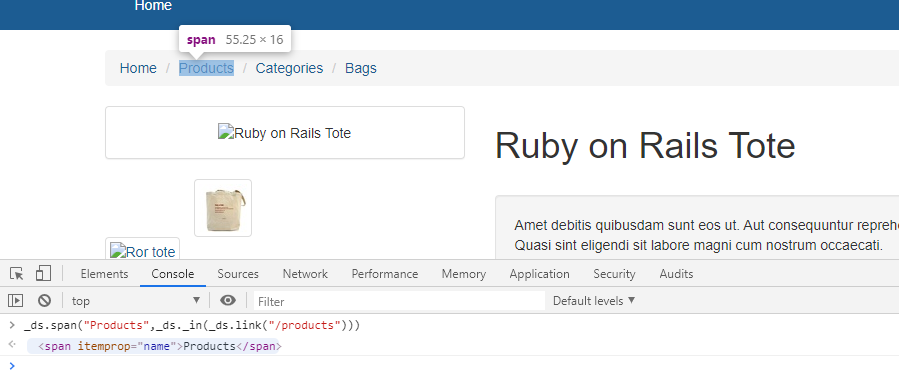Screen dimensions: 899x388
Task: Click the returned span element in console
Action: (x=154, y=346)
